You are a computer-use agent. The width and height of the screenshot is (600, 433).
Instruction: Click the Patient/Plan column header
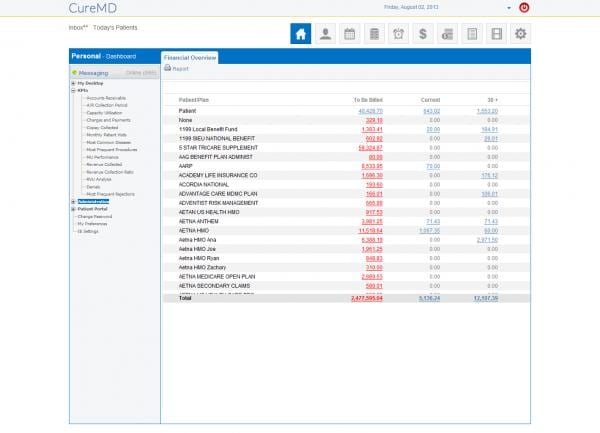[x=194, y=100]
